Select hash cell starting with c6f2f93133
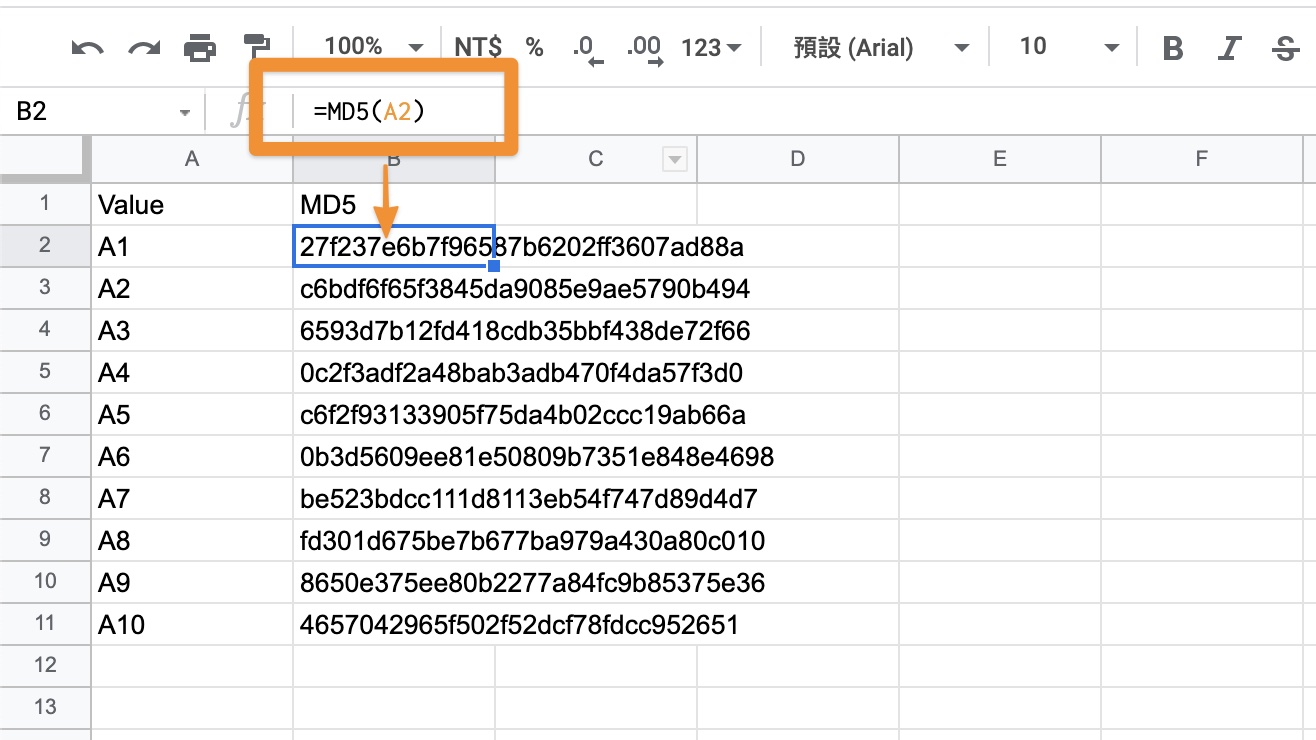This screenshot has height=740, width=1316. coord(394,415)
